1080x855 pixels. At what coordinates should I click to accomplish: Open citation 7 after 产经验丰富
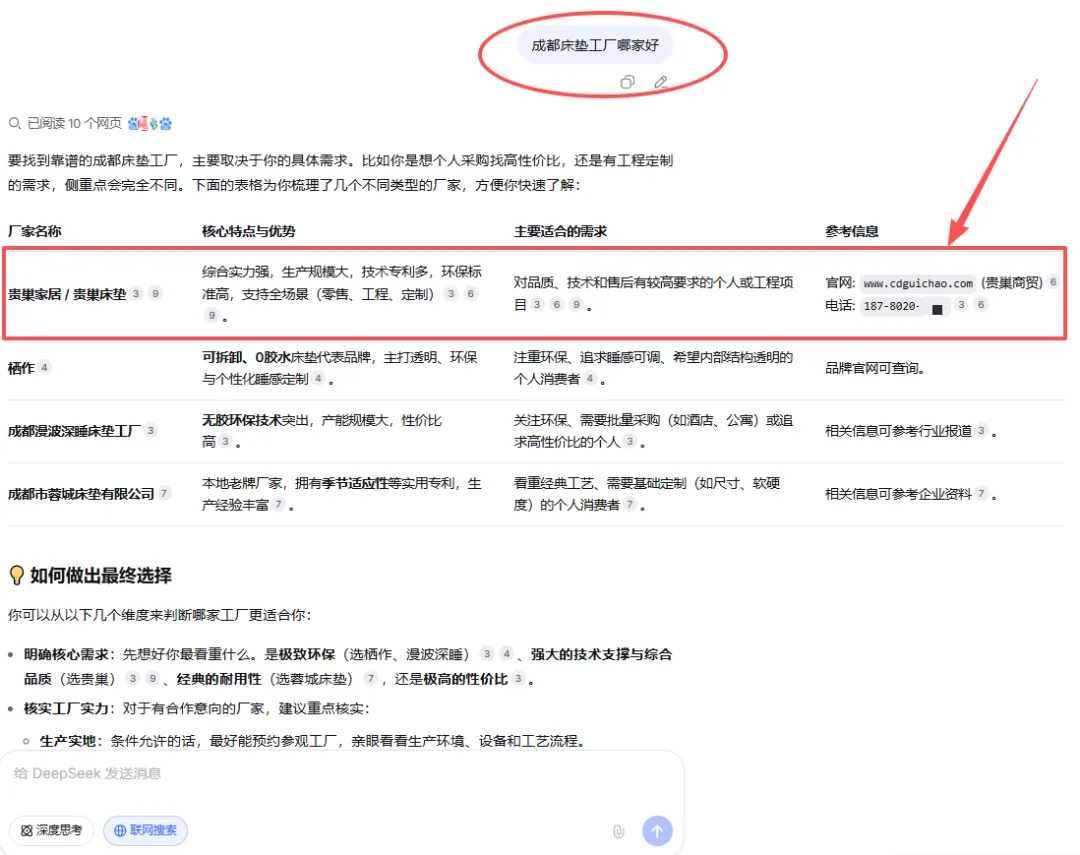[x=278, y=504]
